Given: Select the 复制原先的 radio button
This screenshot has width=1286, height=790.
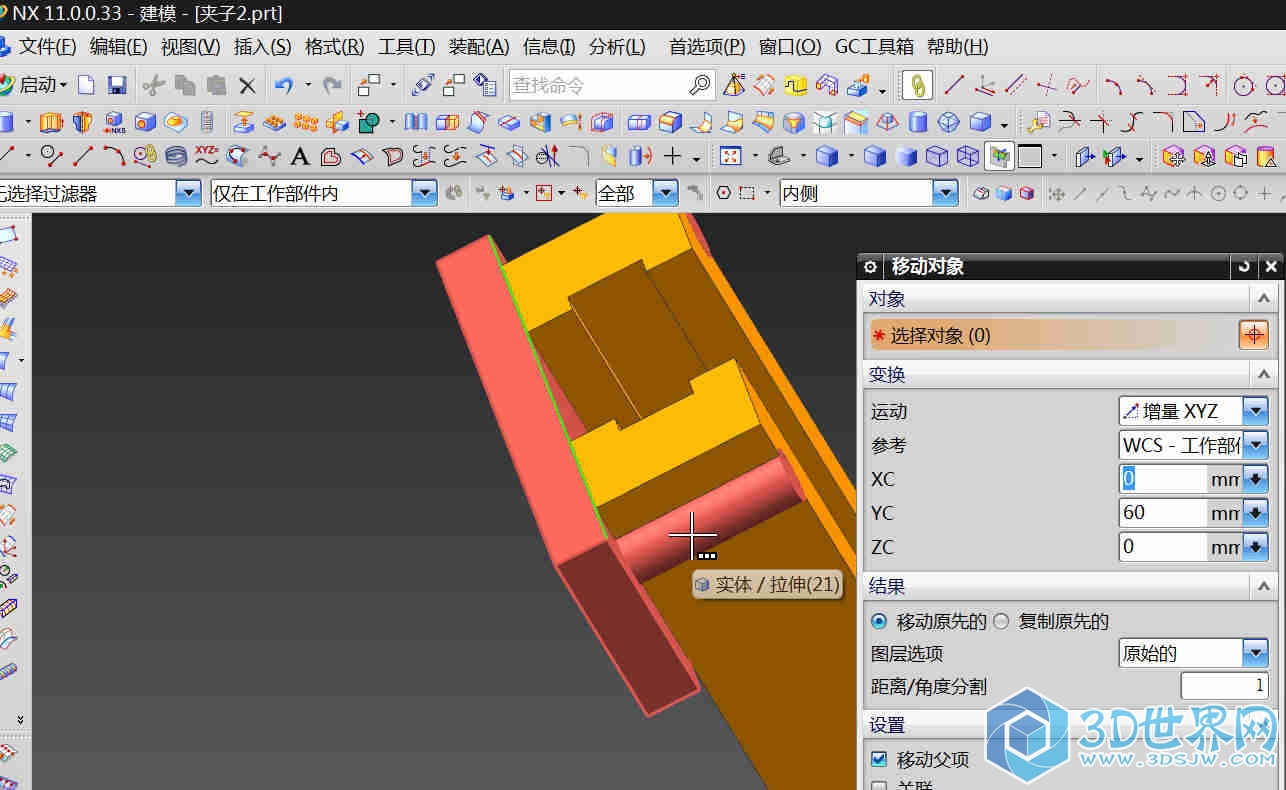Looking at the screenshot, I should point(1002,621).
